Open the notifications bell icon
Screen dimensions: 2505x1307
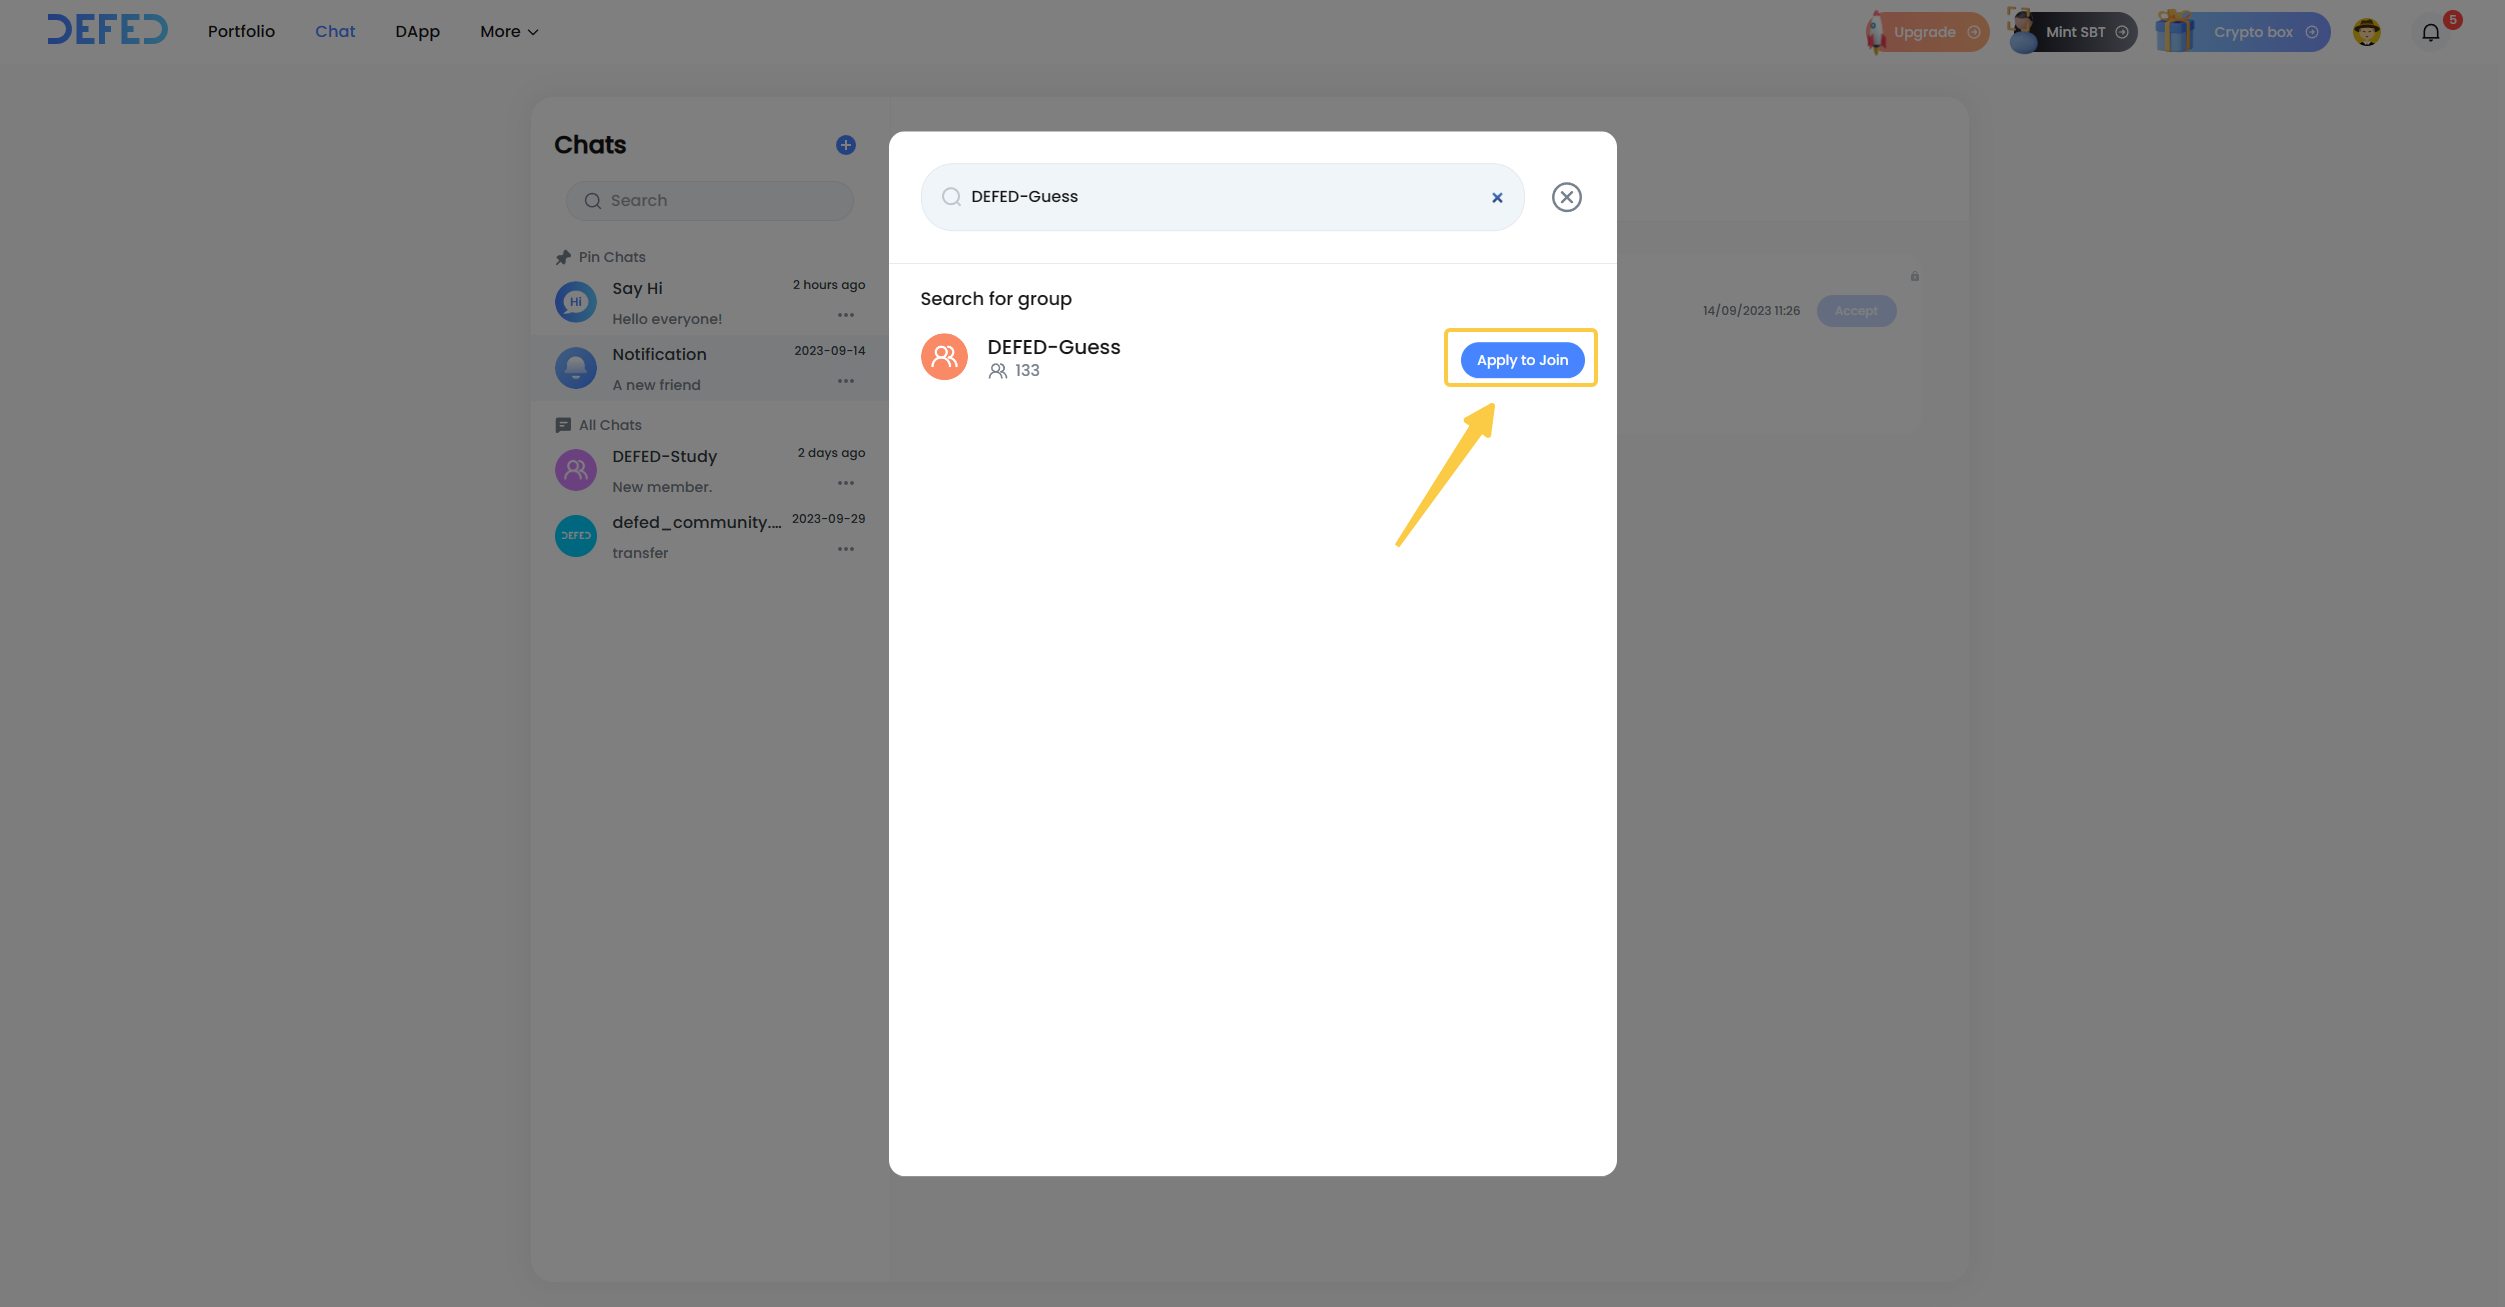coord(2430,33)
